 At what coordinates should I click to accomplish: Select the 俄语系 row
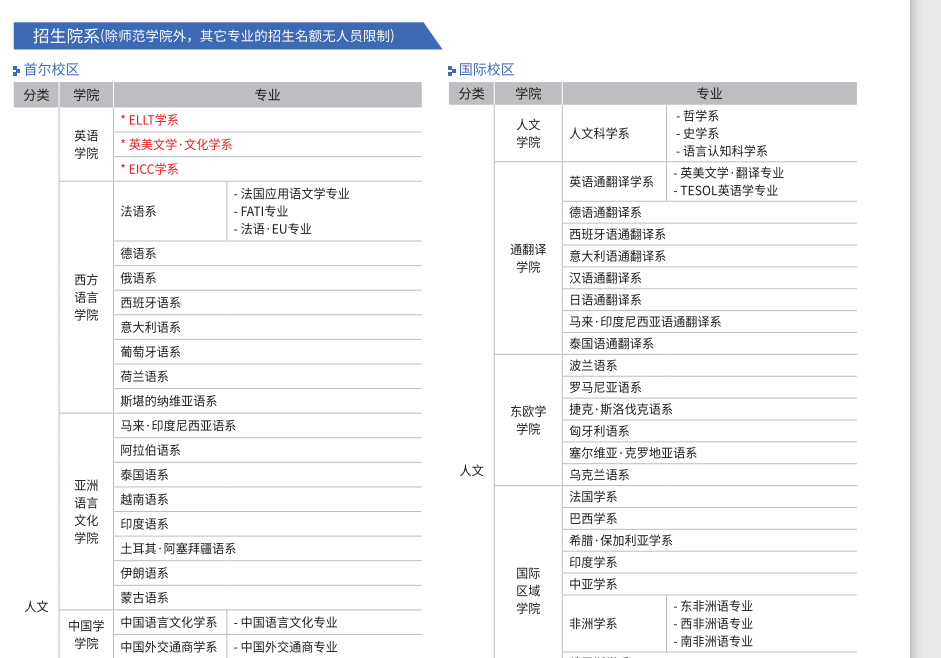pos(268,279)
